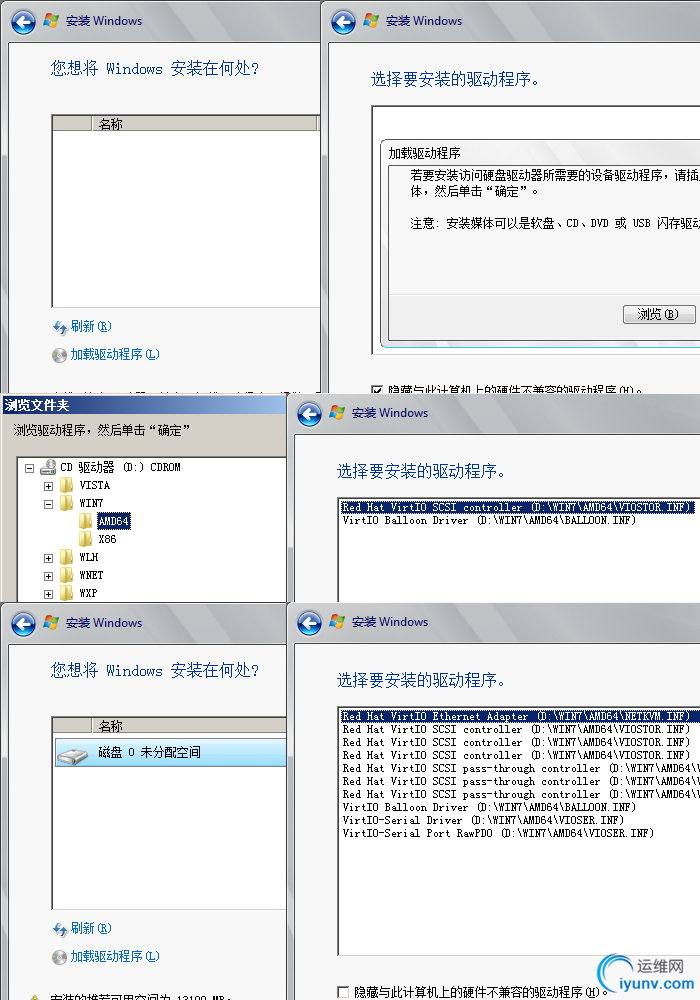Screen dimensions: 700x1000
Task: Click 刷新(R) in the 磁盘 0 window
Action: (x=91, y=929)
